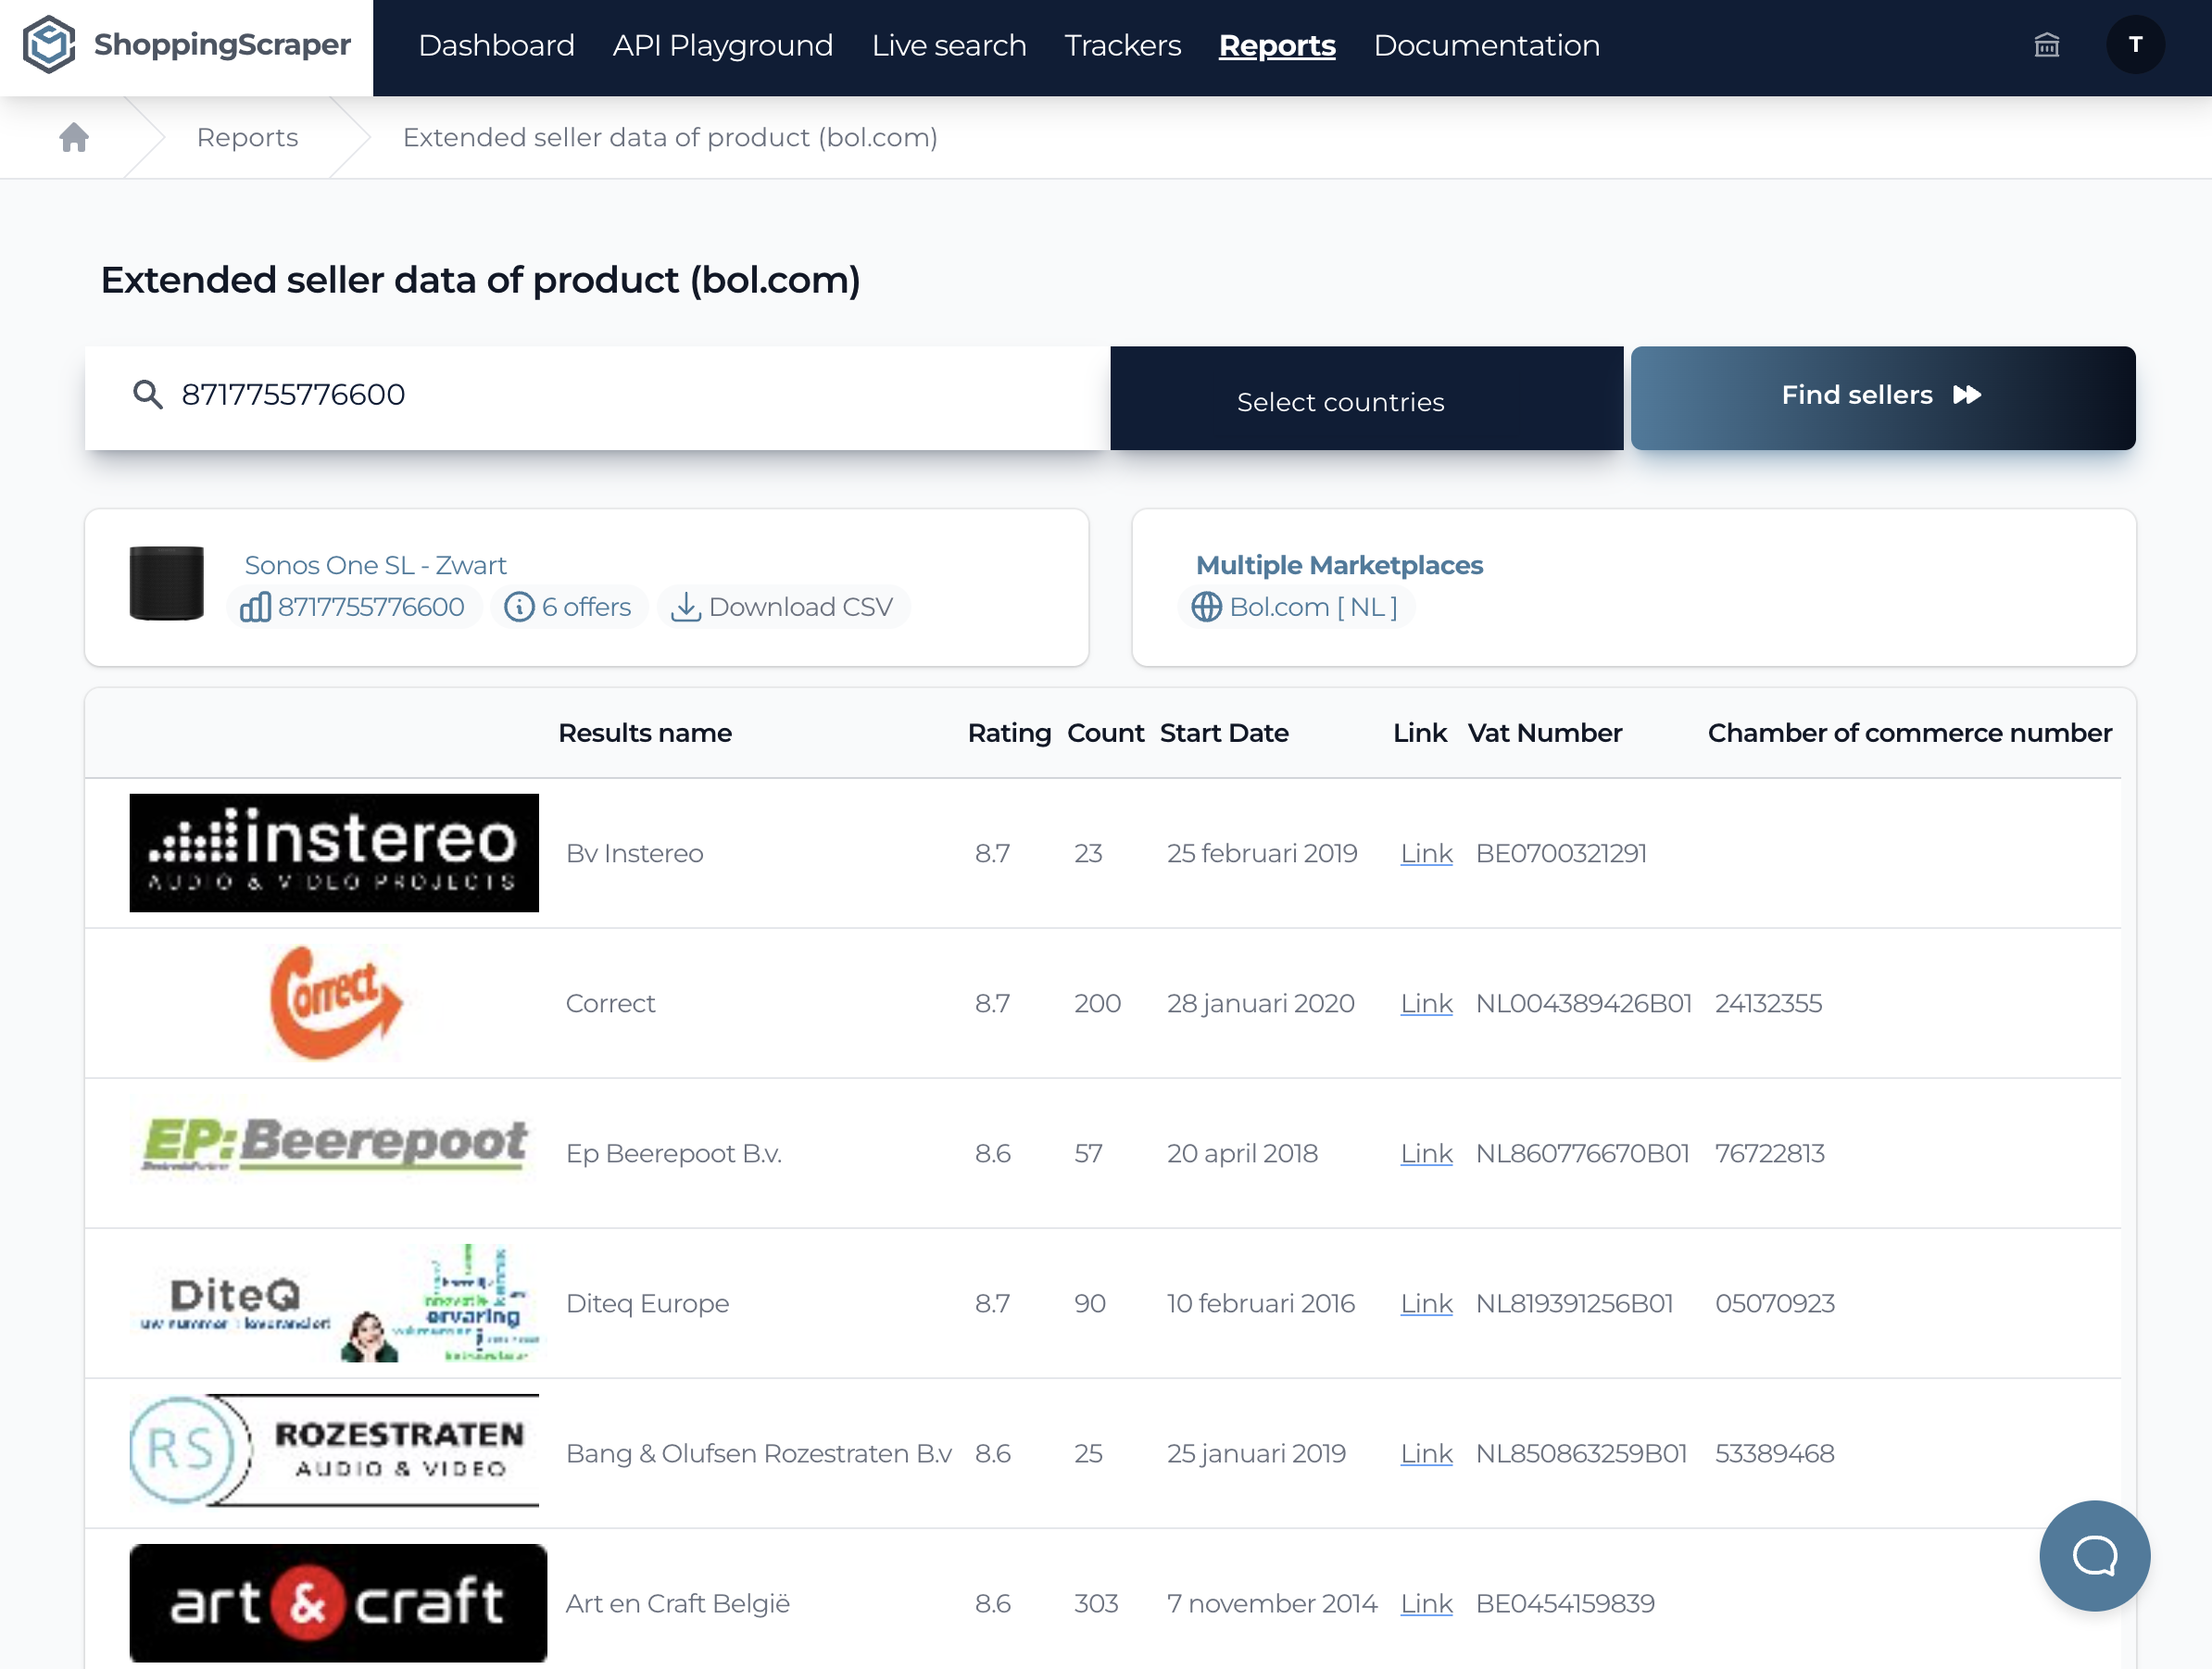Click the Sonos speaker product thumbnail
The height and width of the screenshot is (1669, 2212).
pyautogui.click(x=167, y=583)
